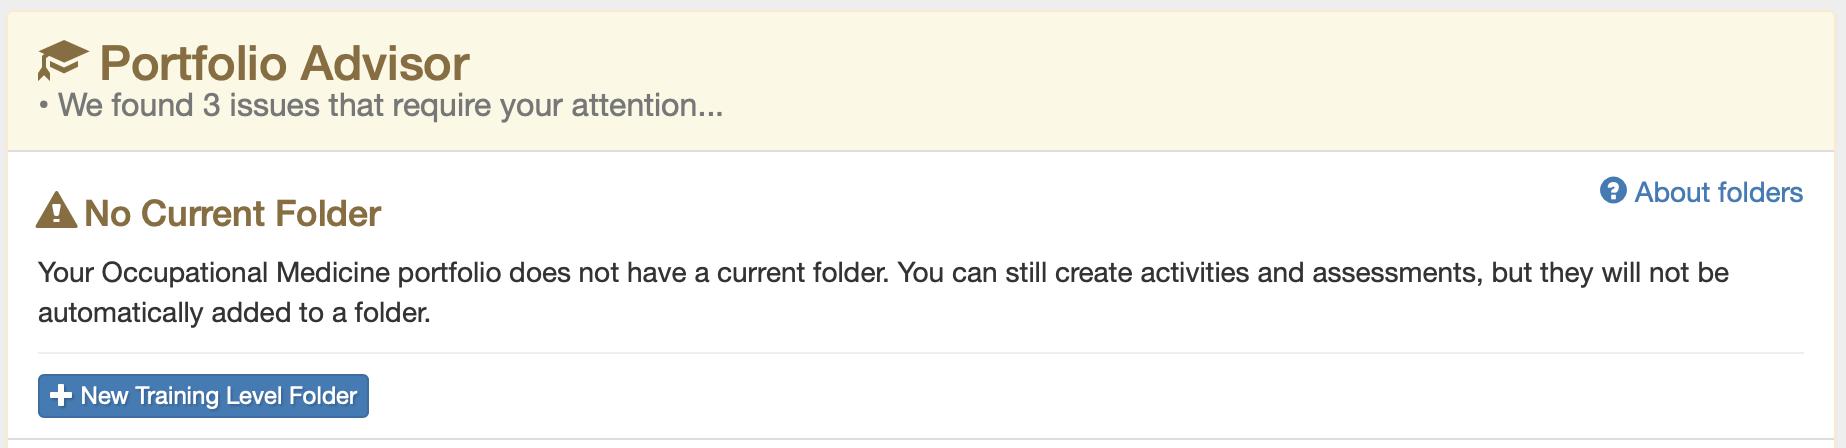The height and width of the screenshot is (448, 1846).
Task: Click the word 'Folder' in the warning heading
Action: coord(328,213)
